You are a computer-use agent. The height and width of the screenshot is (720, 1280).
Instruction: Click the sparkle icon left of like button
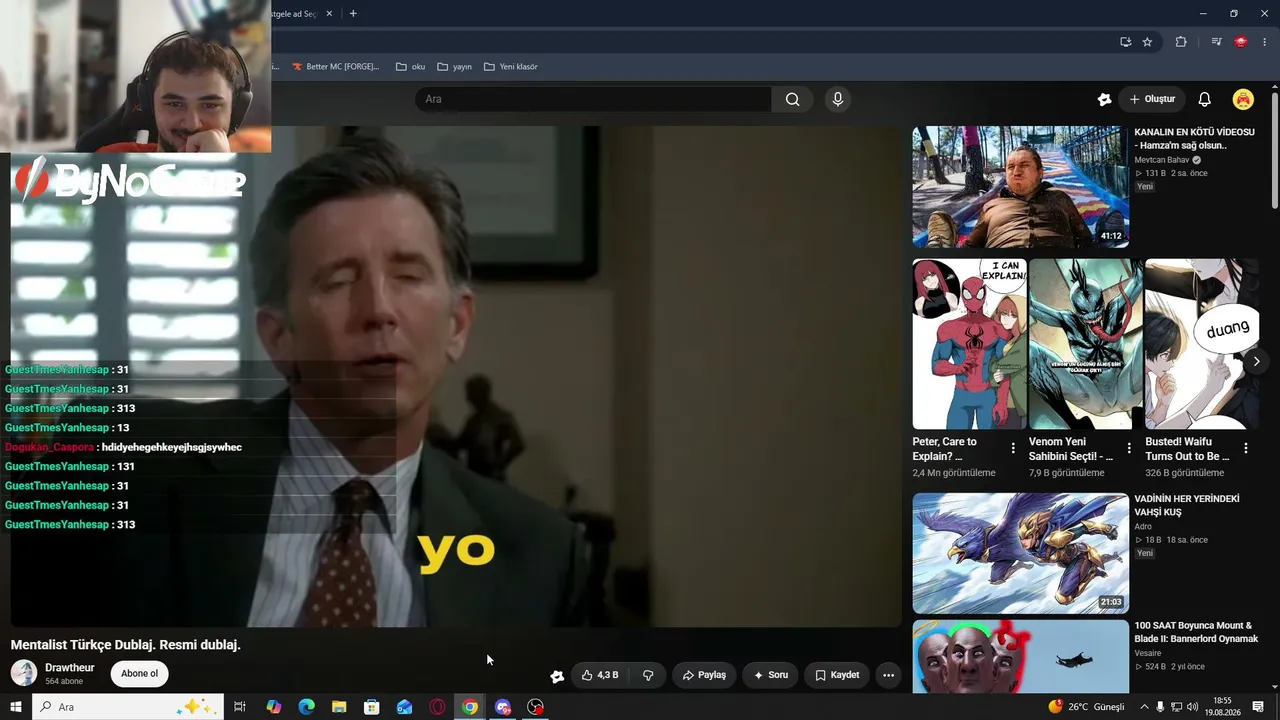(x=557, y=676)
